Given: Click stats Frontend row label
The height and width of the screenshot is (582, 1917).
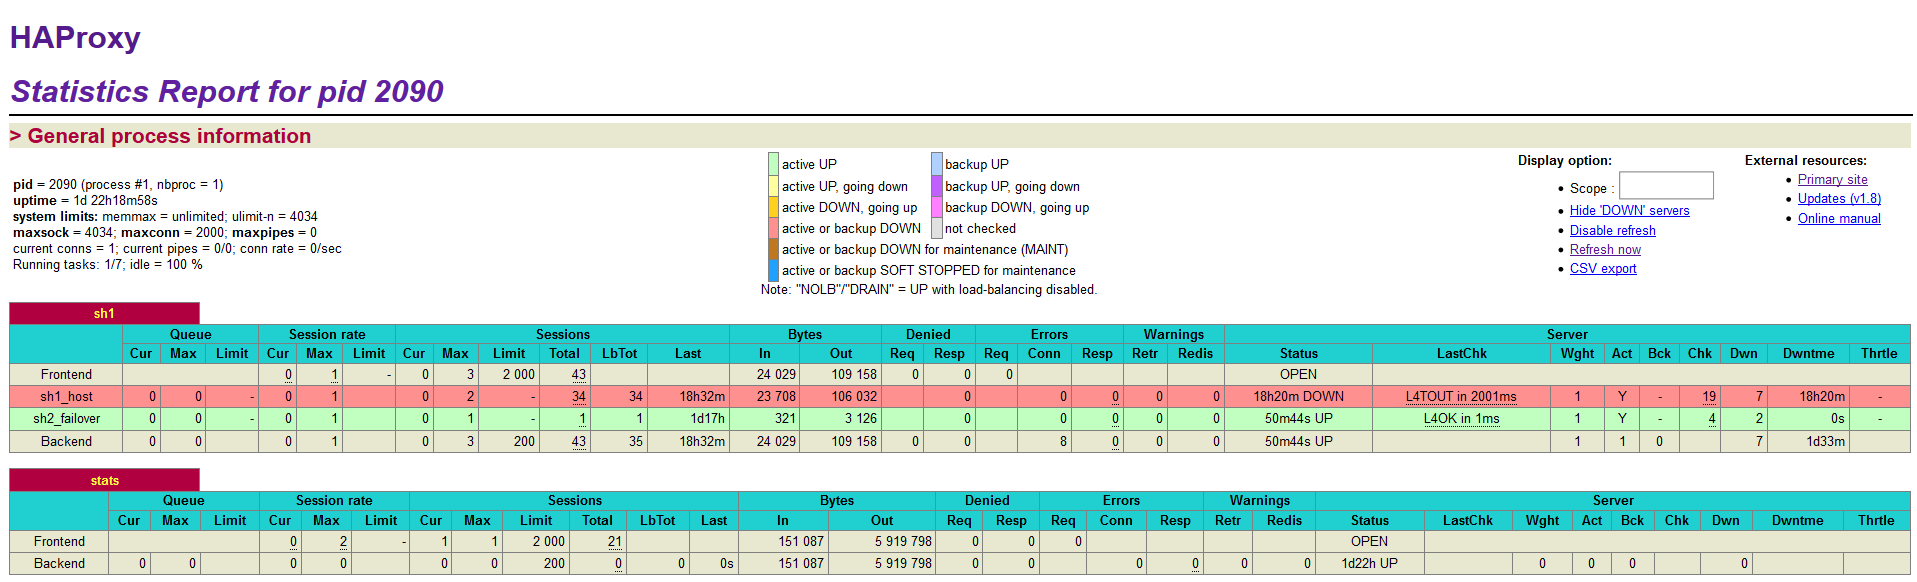Looking at the screenshot, I should click(59, 541).
